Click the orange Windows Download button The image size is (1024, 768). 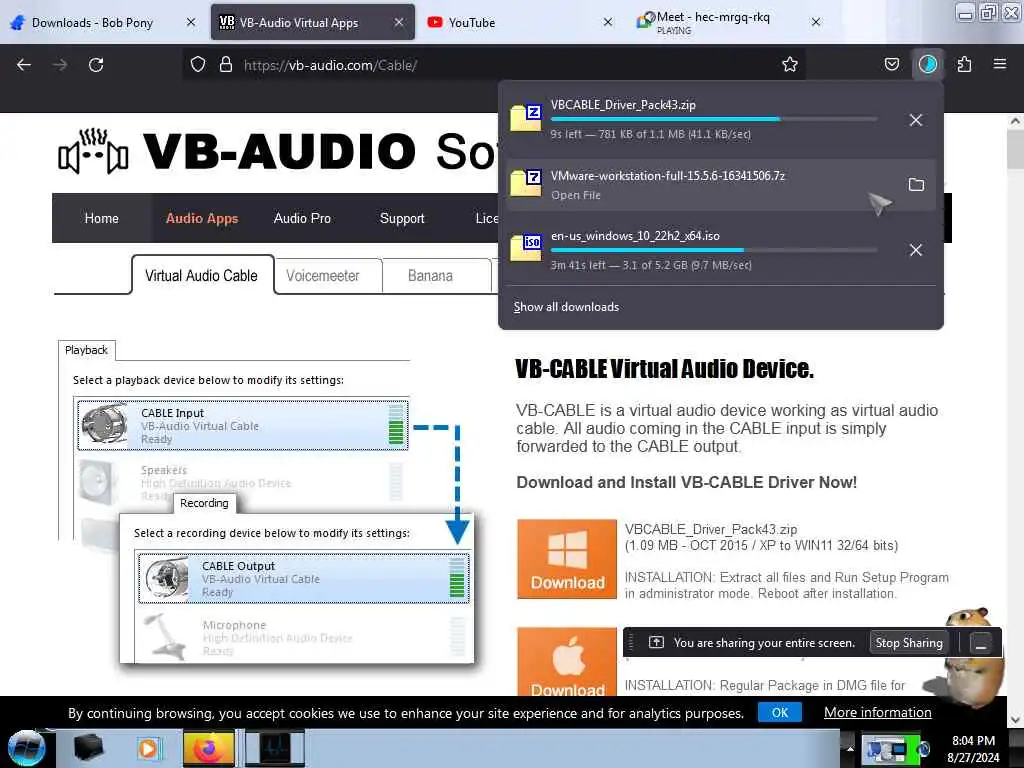[x=567, y=559]
